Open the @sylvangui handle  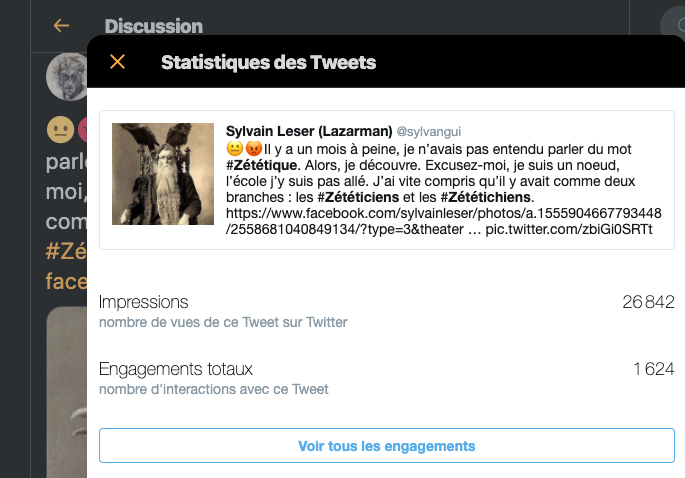pyautogui.click(x=429, y=132)
